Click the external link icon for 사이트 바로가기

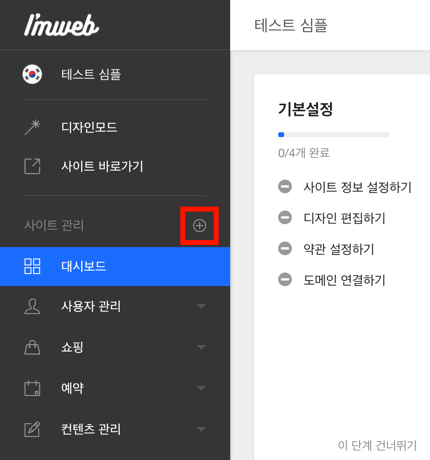click(x=32, y=166)
